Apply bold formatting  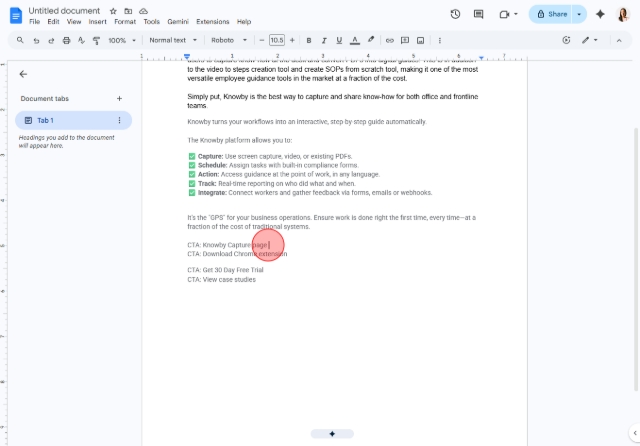(x=309, y=40)
